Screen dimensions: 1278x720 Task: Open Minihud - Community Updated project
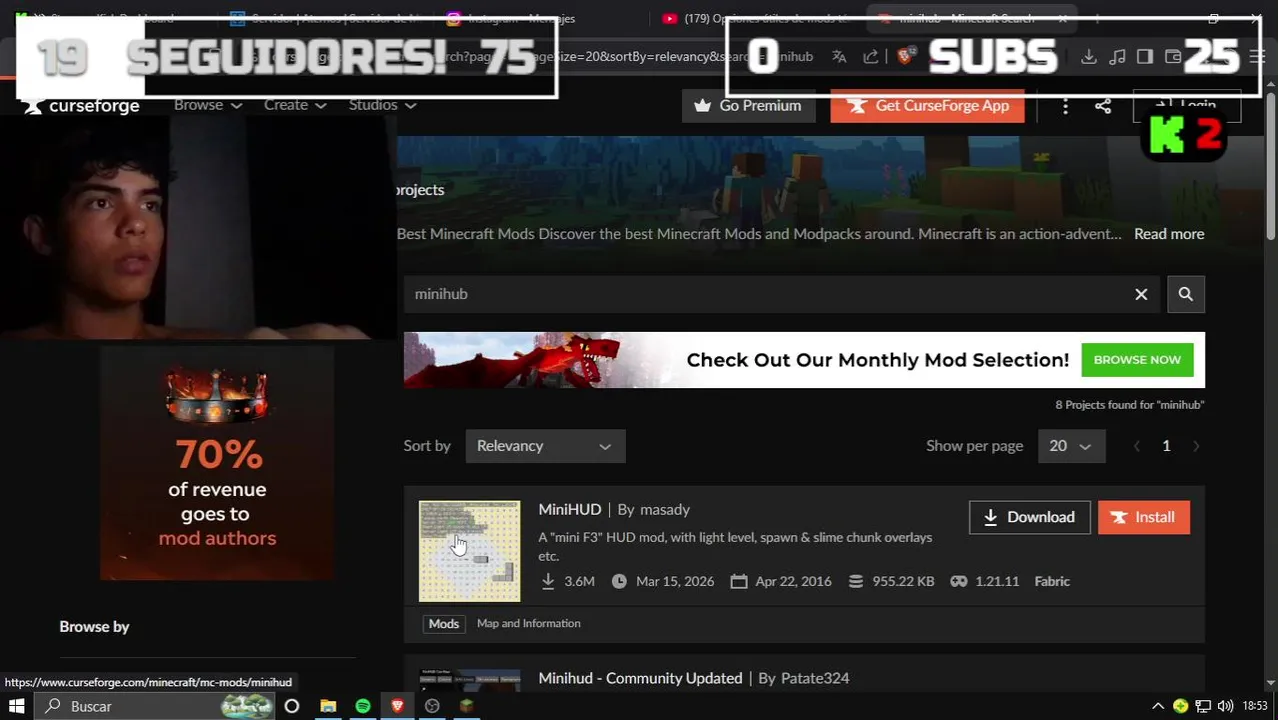[x=640, y=678]
